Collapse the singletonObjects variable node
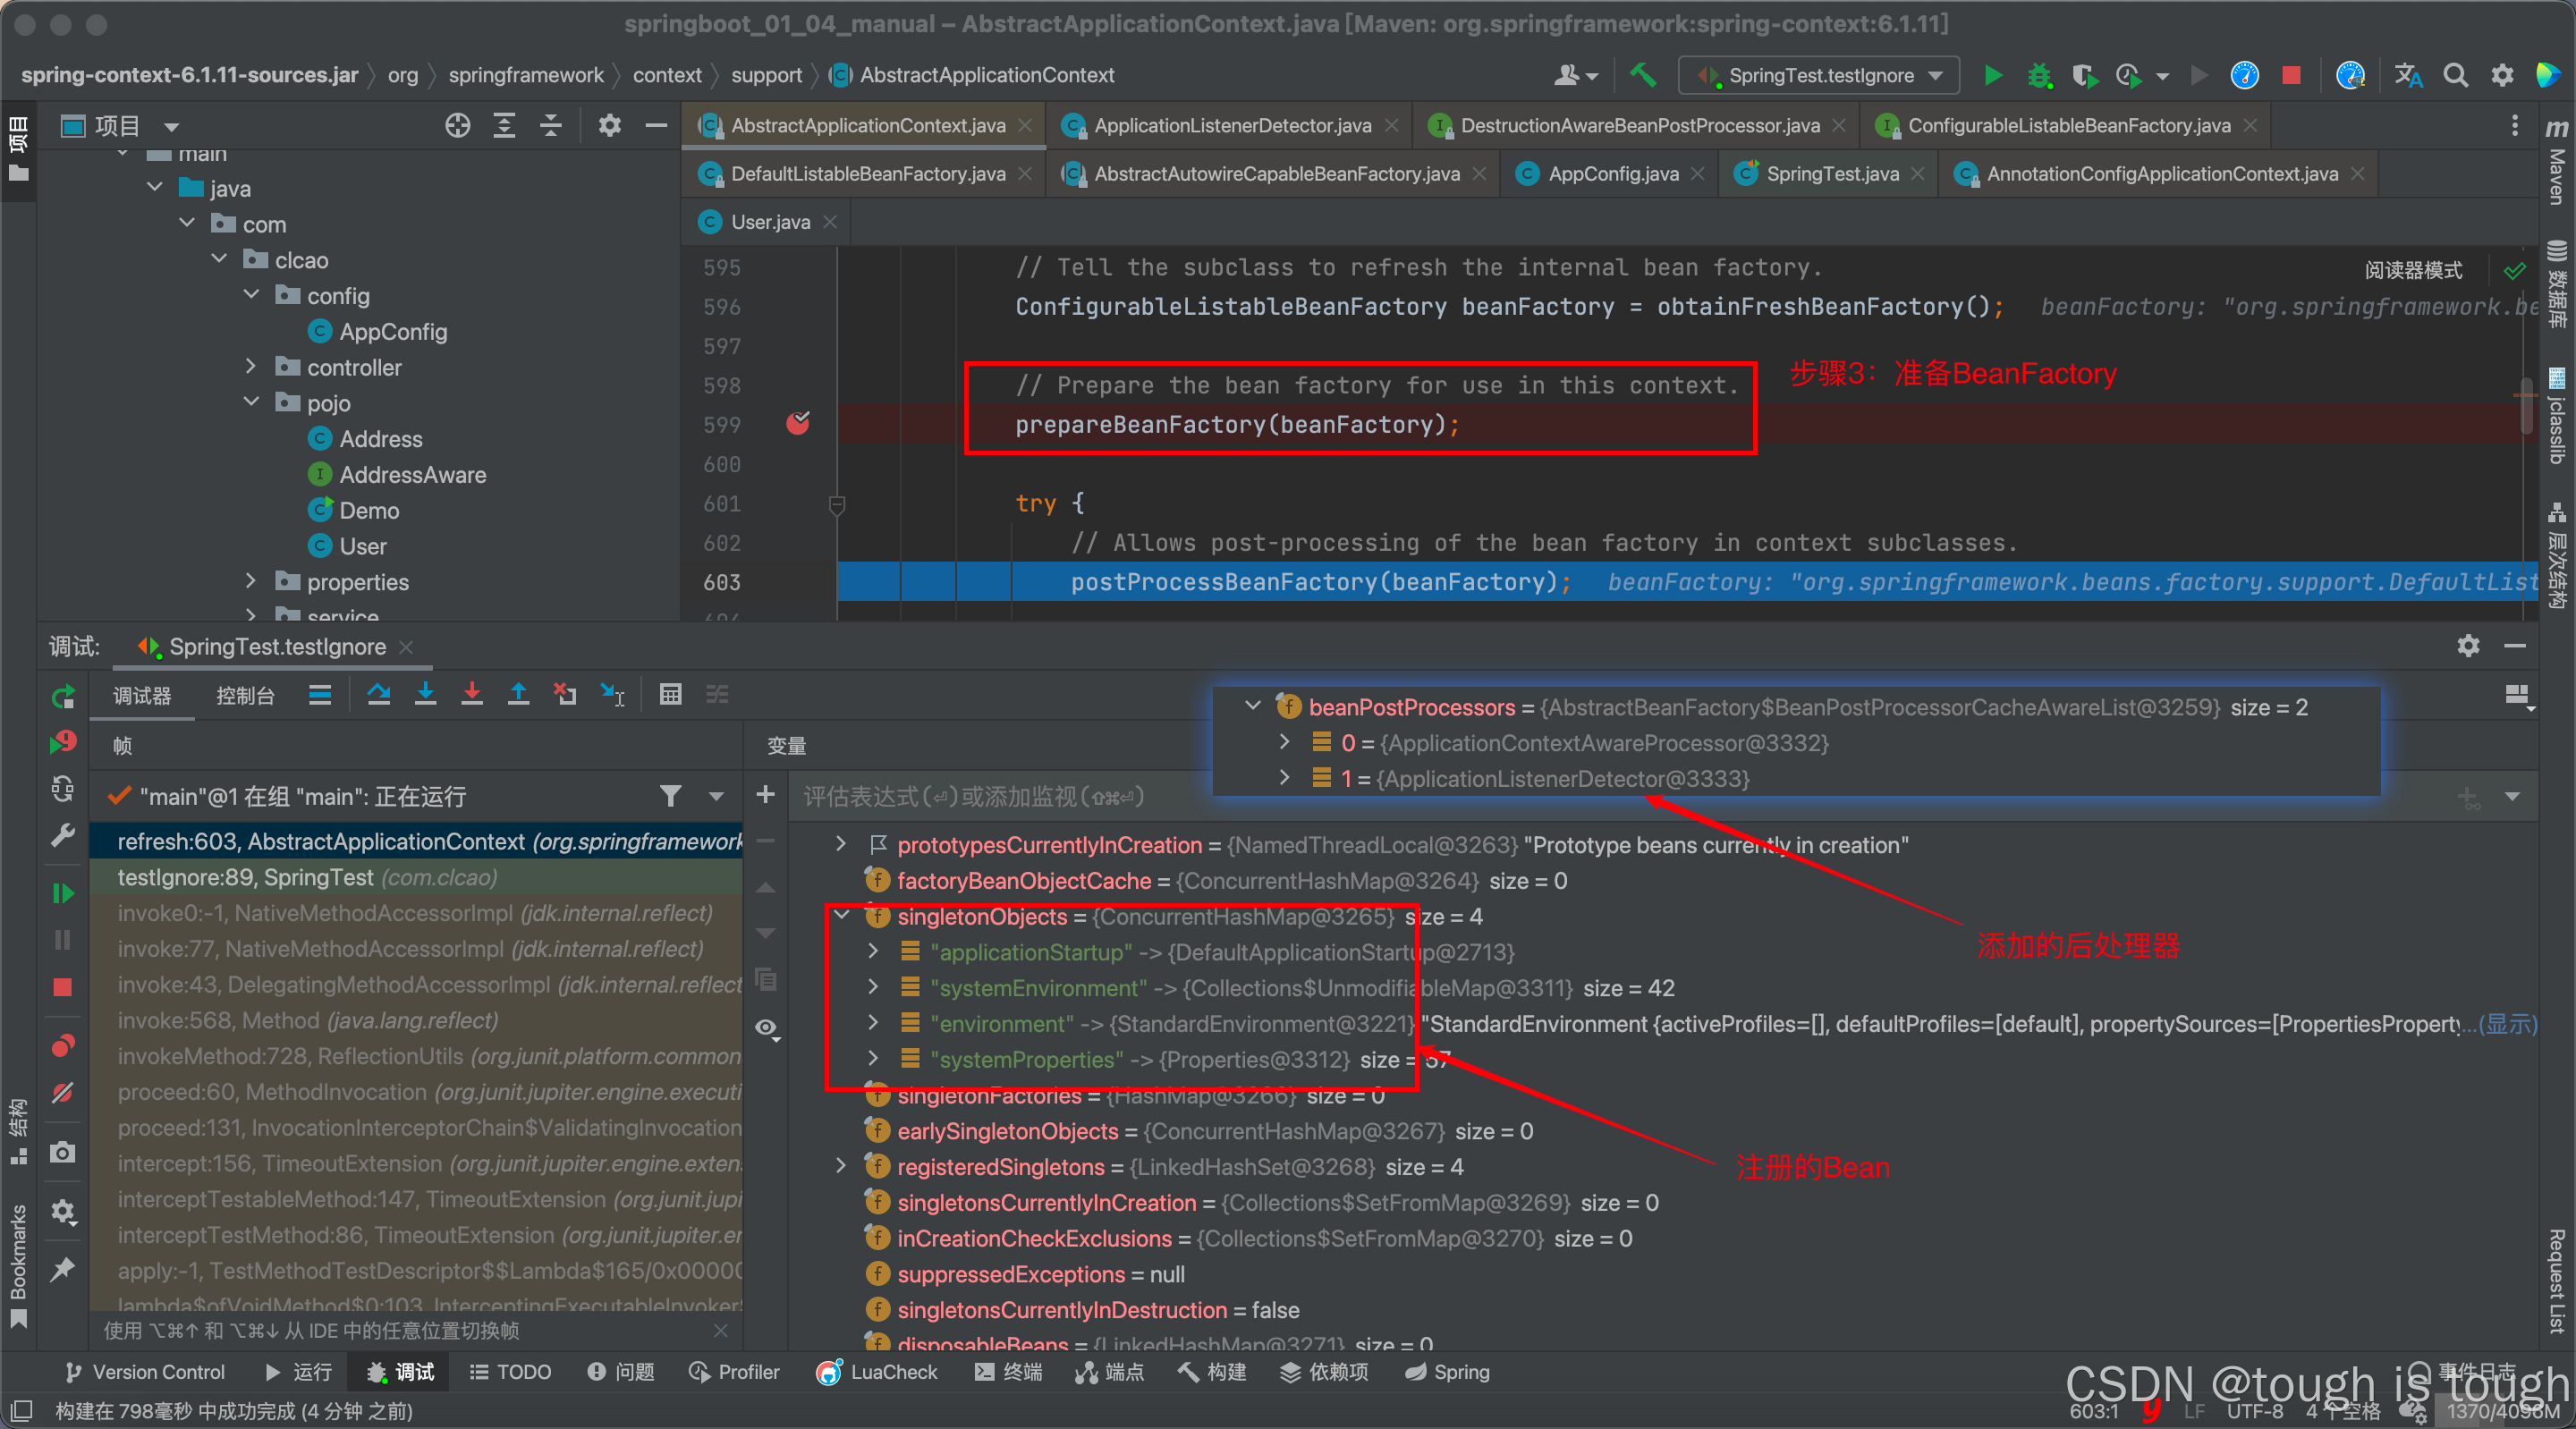The width and height of the screenshot is (2576, 1429). click(x=842, y=915)
